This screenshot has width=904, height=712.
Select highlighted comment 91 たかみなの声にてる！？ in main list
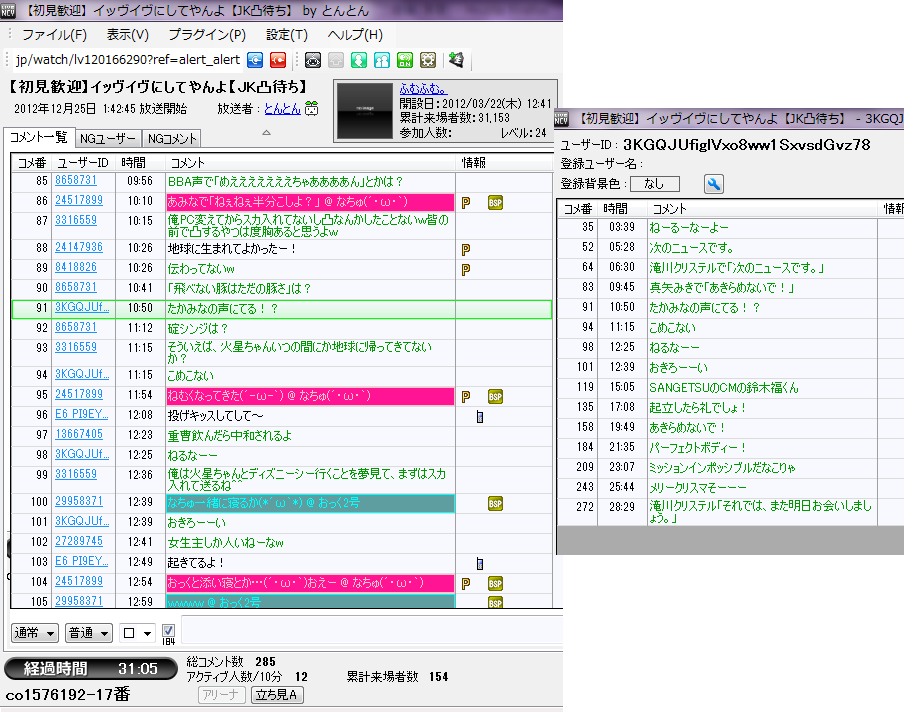[282, 309]
